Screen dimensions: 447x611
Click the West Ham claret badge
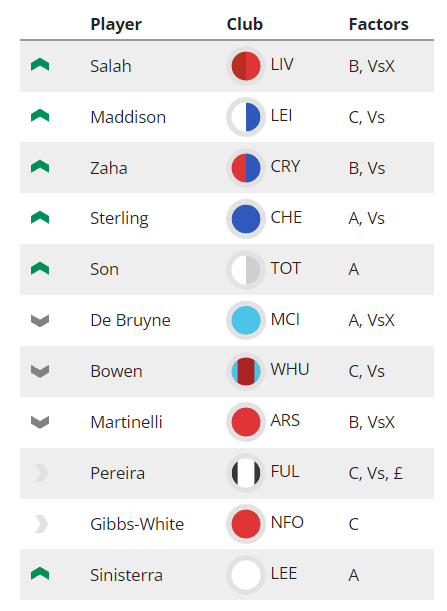[x=246, y=371]
